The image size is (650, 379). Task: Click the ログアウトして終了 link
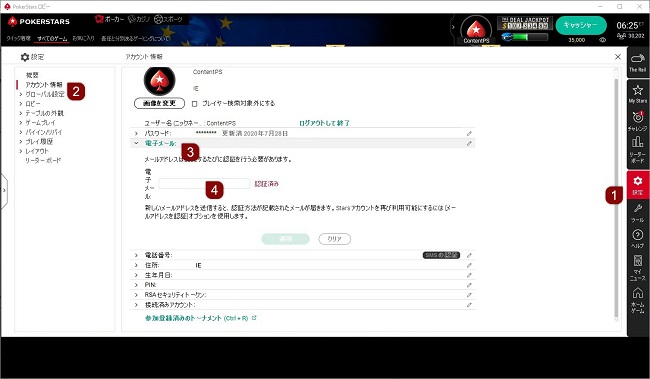coord(324,123)
